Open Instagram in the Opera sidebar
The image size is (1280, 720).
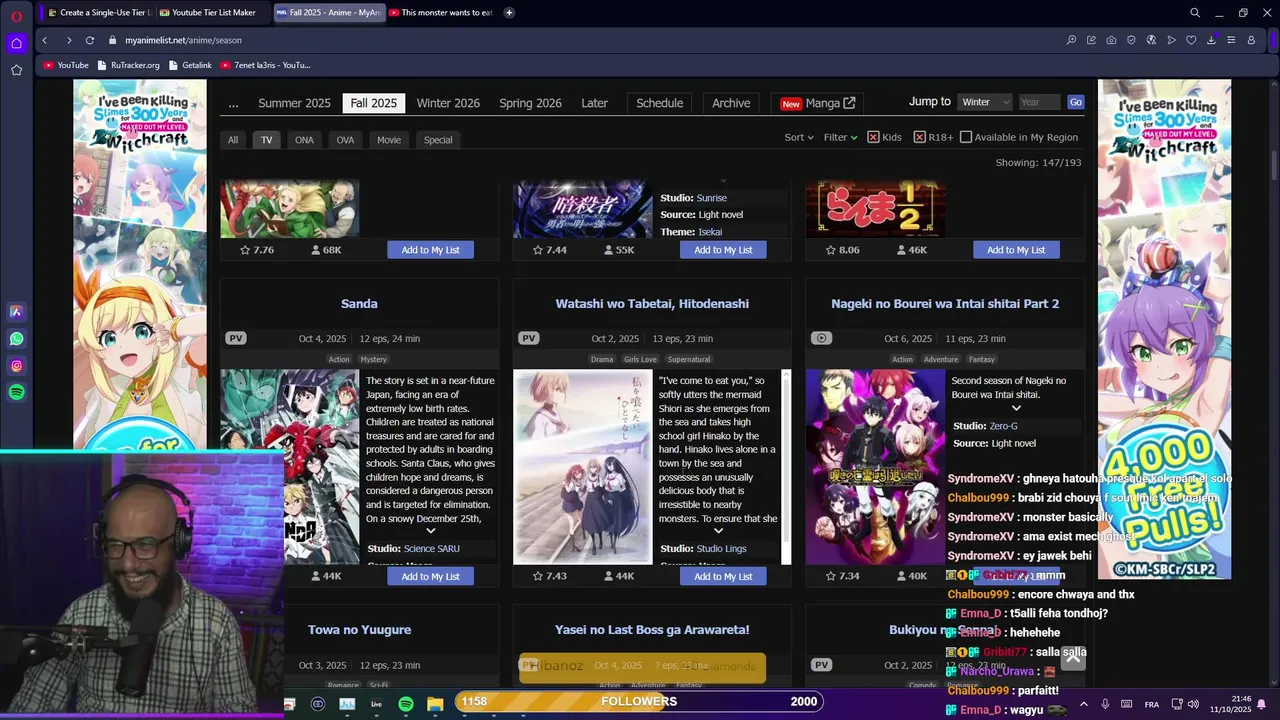pos(16,366)
